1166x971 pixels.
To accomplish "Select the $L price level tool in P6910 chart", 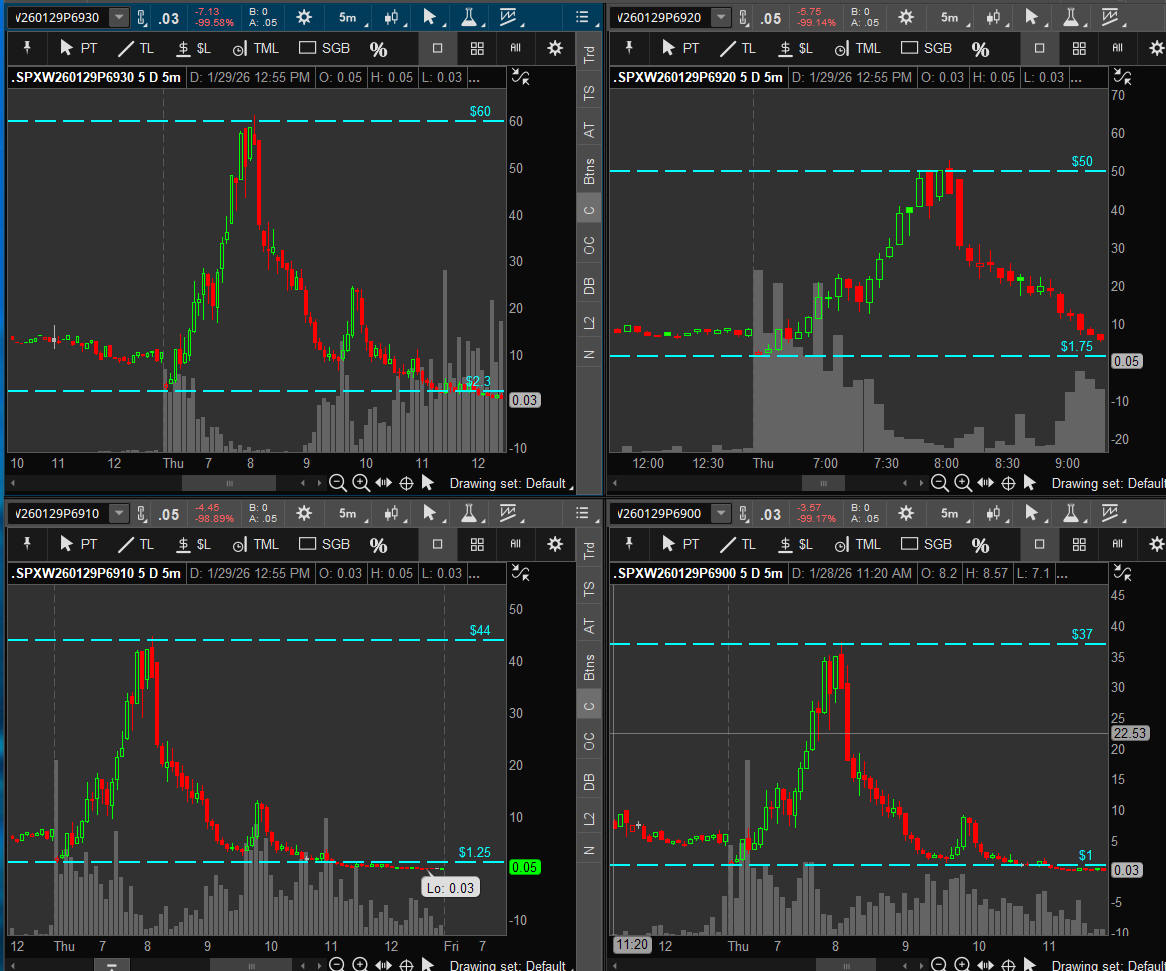I will (x=194, y=544).
